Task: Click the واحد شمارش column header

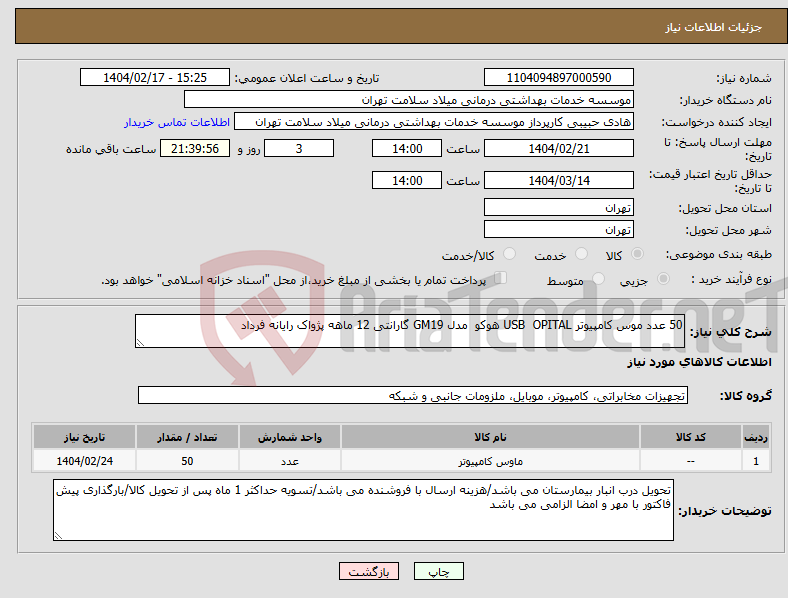Action: tap(290, 437)
